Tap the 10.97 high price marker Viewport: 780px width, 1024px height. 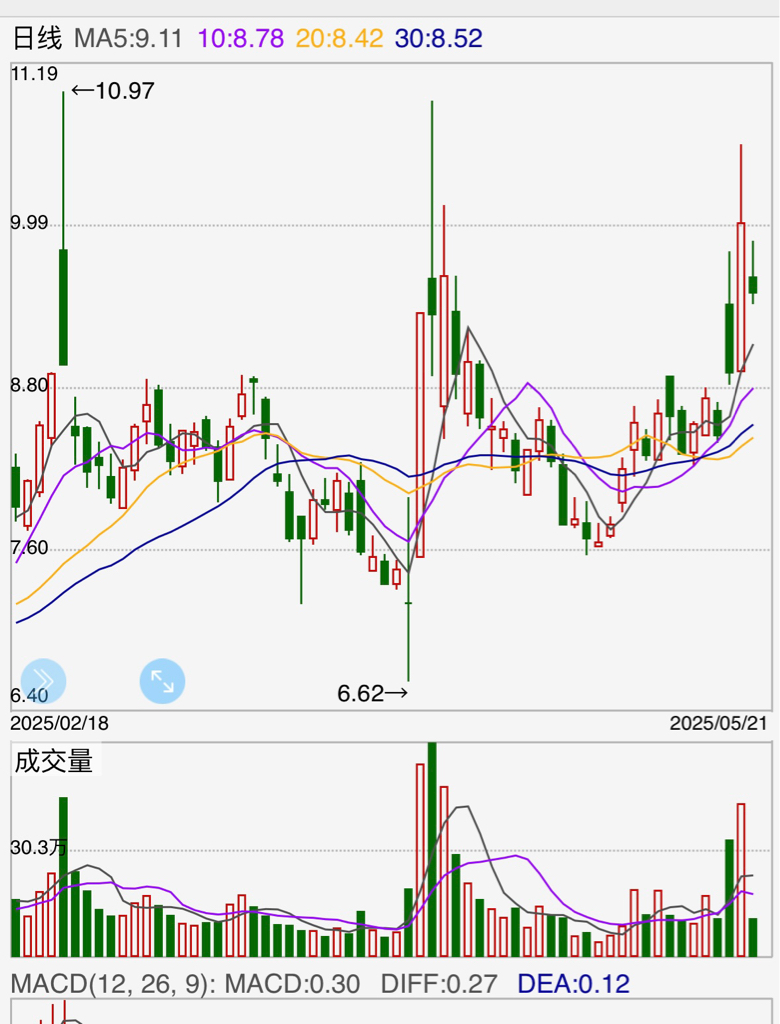click(112, 91)
